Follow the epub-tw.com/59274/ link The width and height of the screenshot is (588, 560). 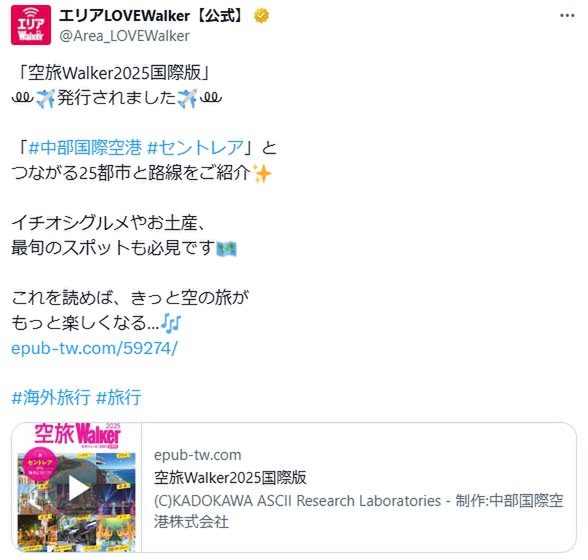[x=94, y=348]
